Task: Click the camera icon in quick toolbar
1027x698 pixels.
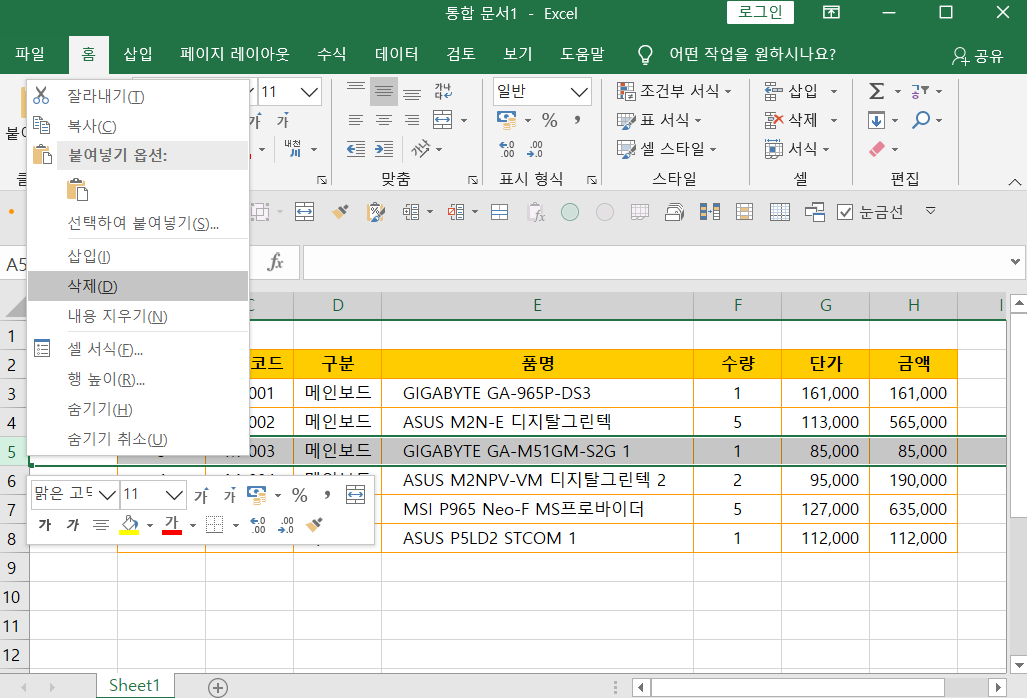Action: click(x=675, y=211)
